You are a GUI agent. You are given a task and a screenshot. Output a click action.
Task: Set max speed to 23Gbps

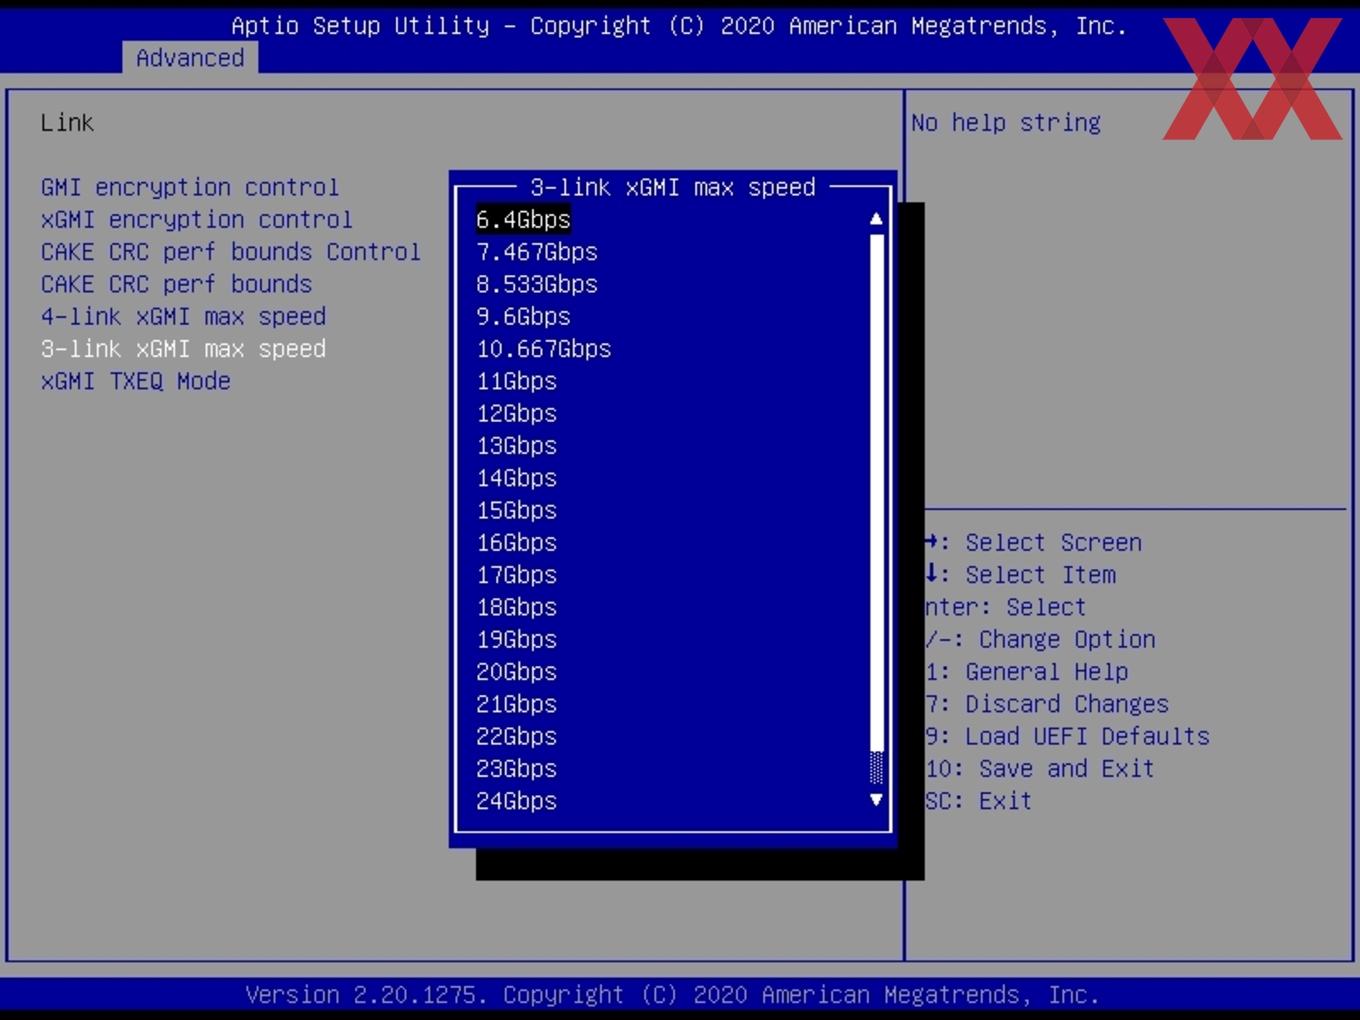(516, 769)
